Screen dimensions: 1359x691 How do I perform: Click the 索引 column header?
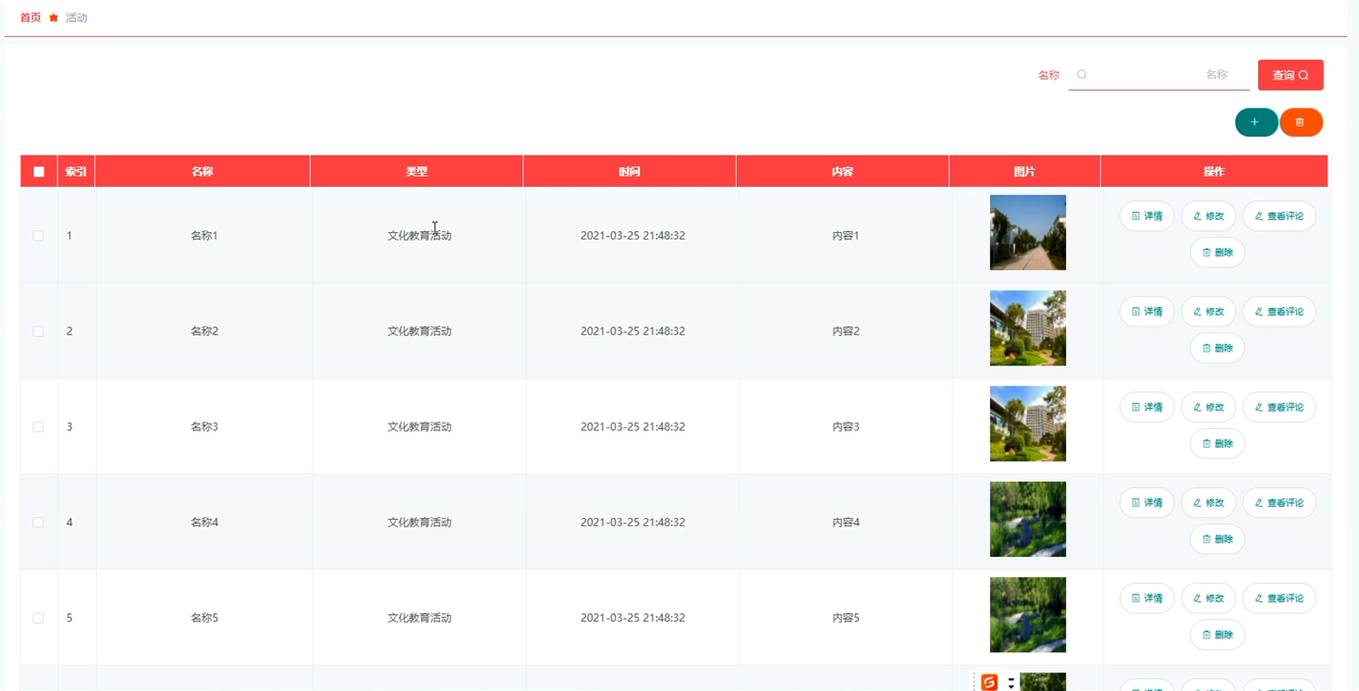point(76,172)
